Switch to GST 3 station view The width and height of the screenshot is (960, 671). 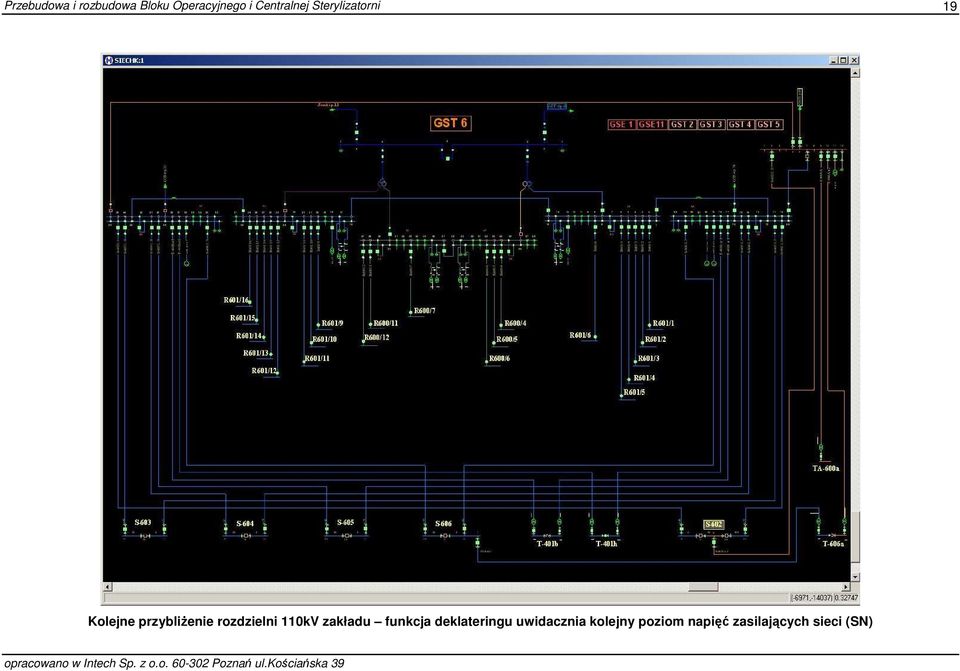tap(711, 124)
